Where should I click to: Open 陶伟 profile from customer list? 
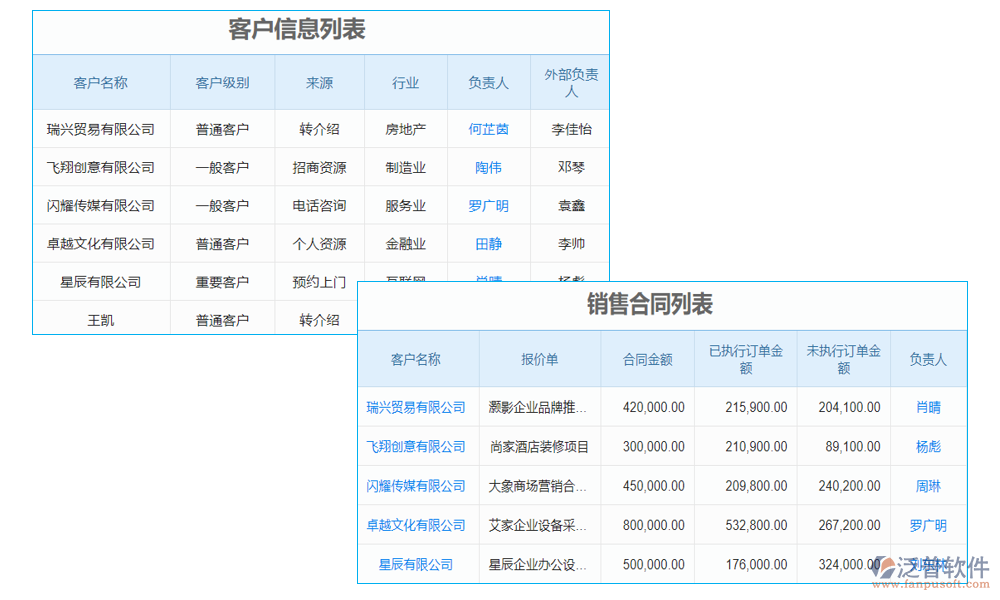[x=487, y=167]
